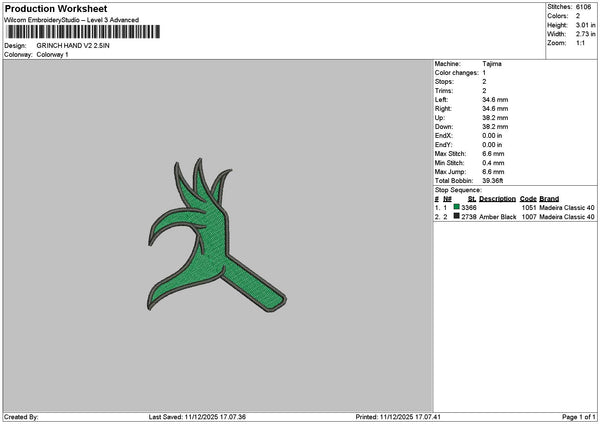Click the Max Jump value '6.6 mm'
Screen dimensions: 600x424
pyautogui.click(x=493, y=172)
